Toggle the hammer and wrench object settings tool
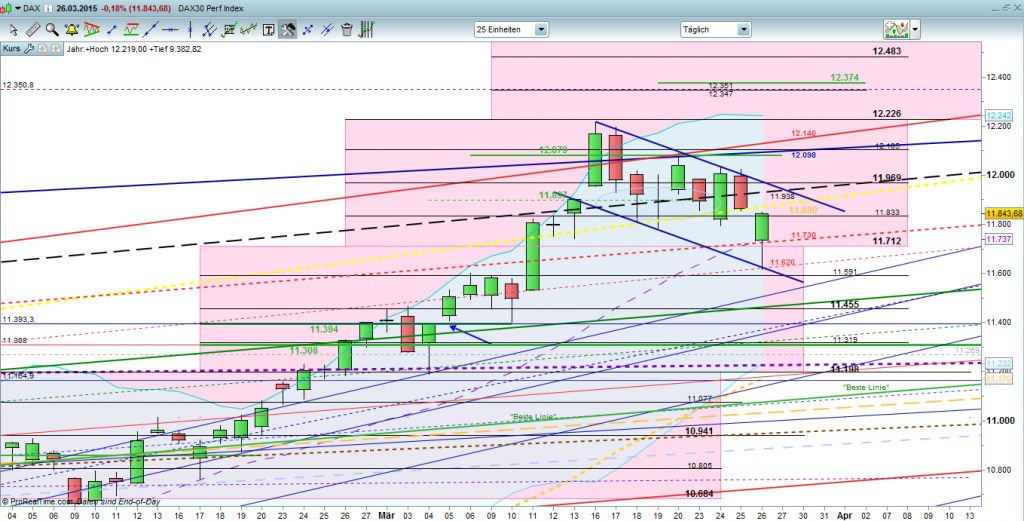The width and height of the screenshot is (1024, 521). pos(288,29)
